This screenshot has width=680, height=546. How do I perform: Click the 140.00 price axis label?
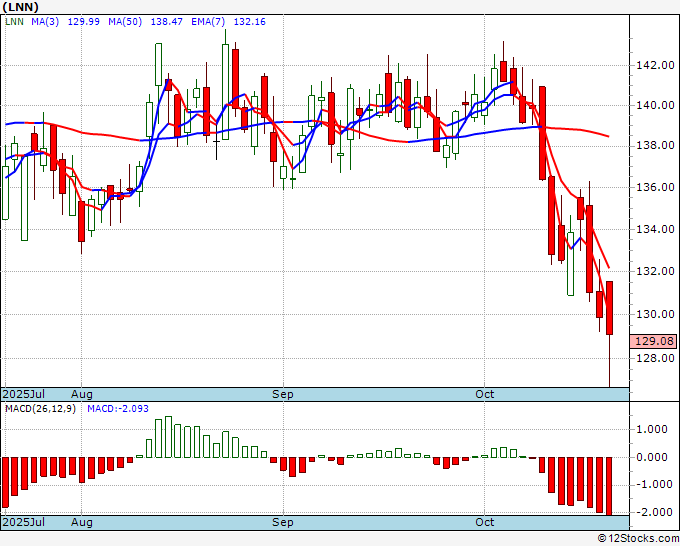pos(655,105)
